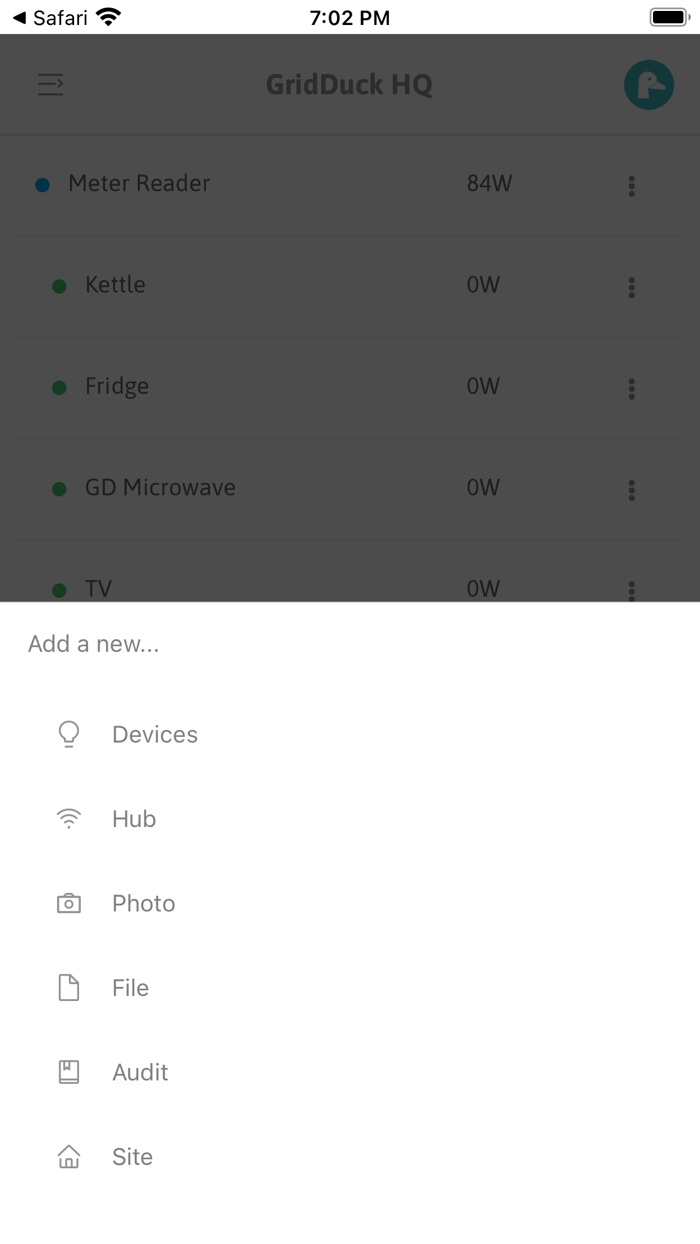Select the File document icon
Image resolution: width=700 pixels, height=1244 pixels.
[68, 987]
